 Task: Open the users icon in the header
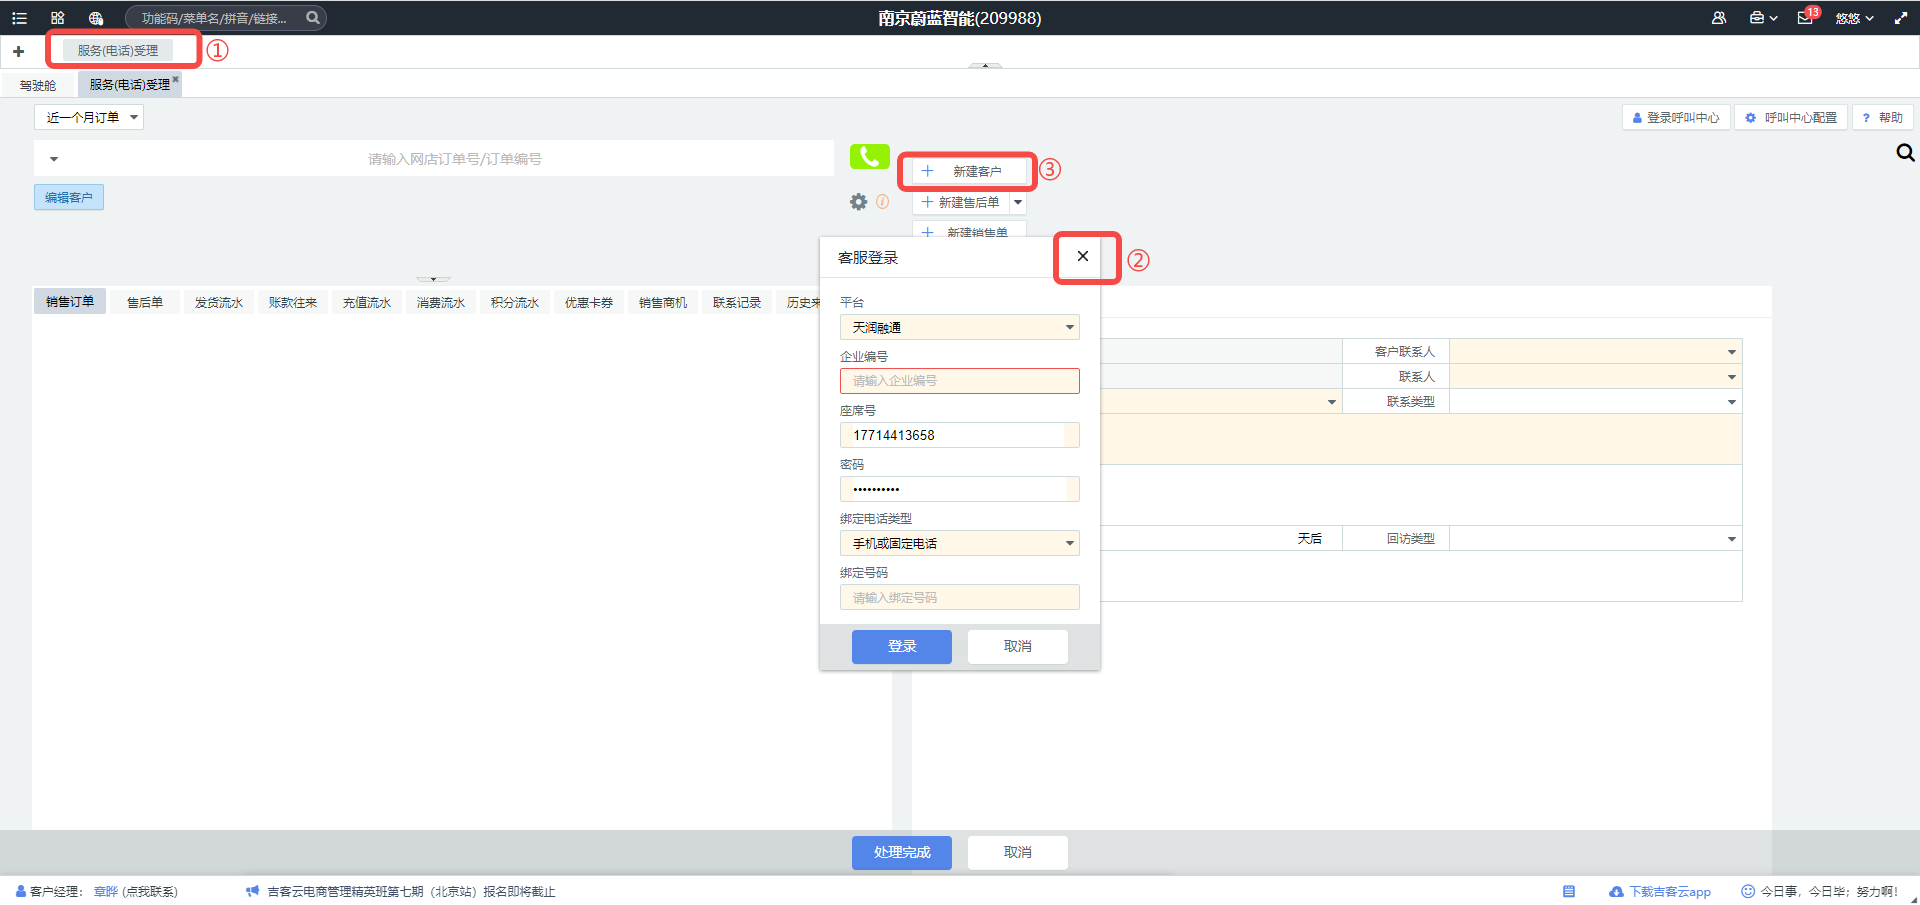pyautogui.click(x=1719, y=18)
